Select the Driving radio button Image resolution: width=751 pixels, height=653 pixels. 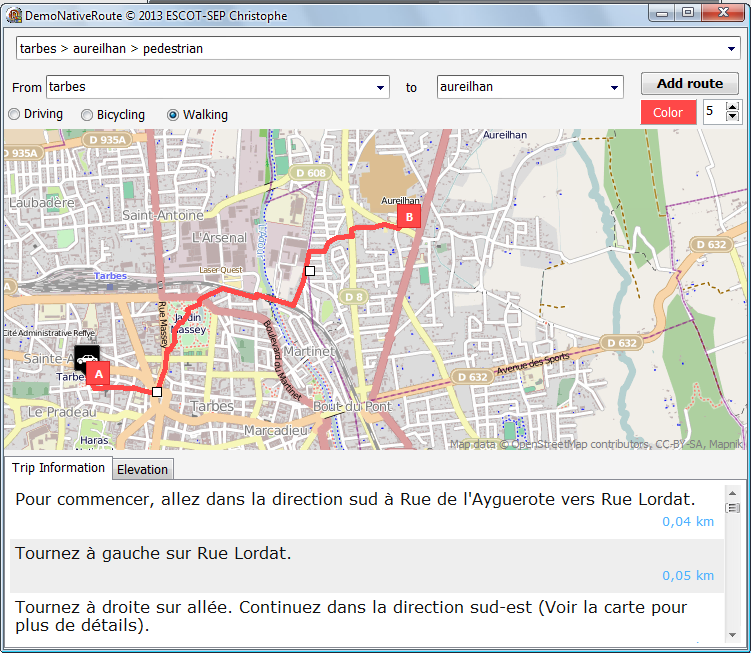(14, 115)
